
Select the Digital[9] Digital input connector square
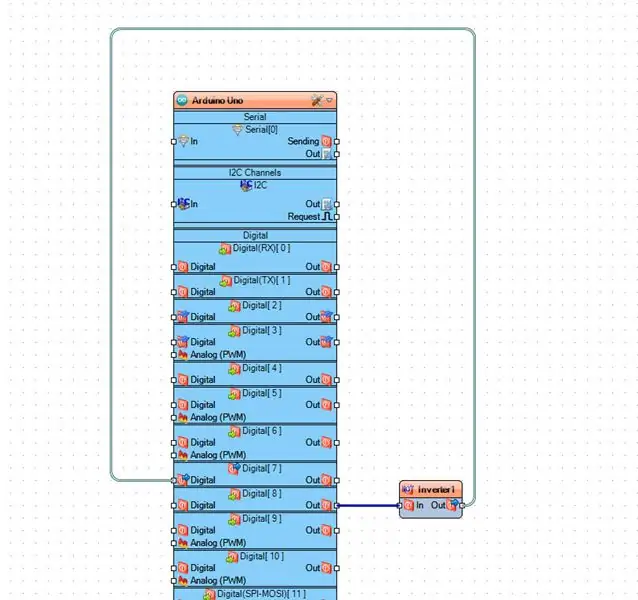(x=174, y=530)
